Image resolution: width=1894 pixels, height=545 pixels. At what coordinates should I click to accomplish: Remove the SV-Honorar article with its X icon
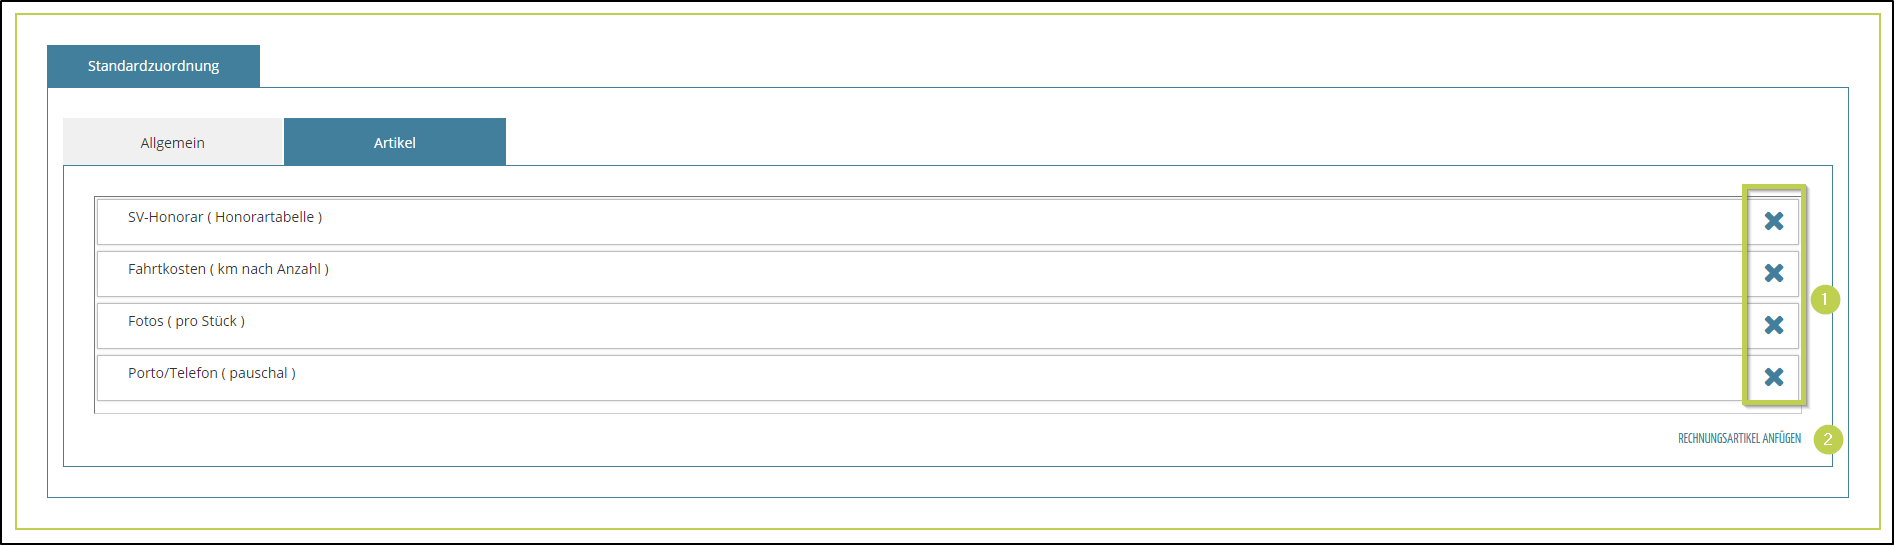1773,221
